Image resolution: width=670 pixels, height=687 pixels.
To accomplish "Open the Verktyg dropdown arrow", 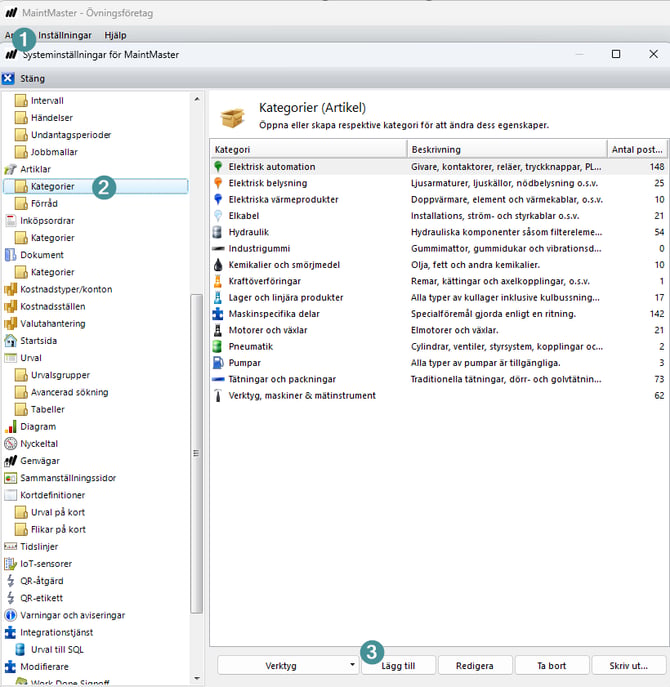I will 352,665.
